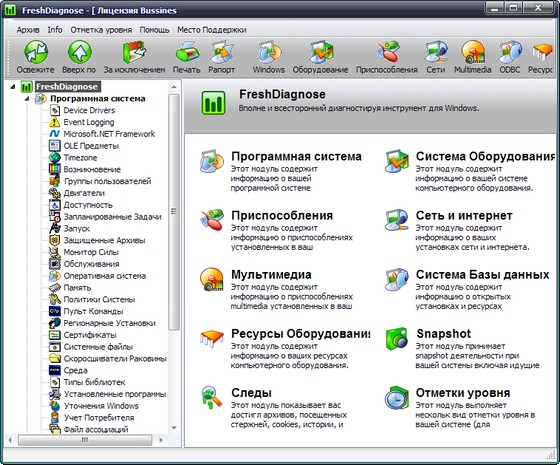The height and width of the screenshot is (465, 560).
Task: Open Программная система module icon in main panel
Action: point(212,161)
